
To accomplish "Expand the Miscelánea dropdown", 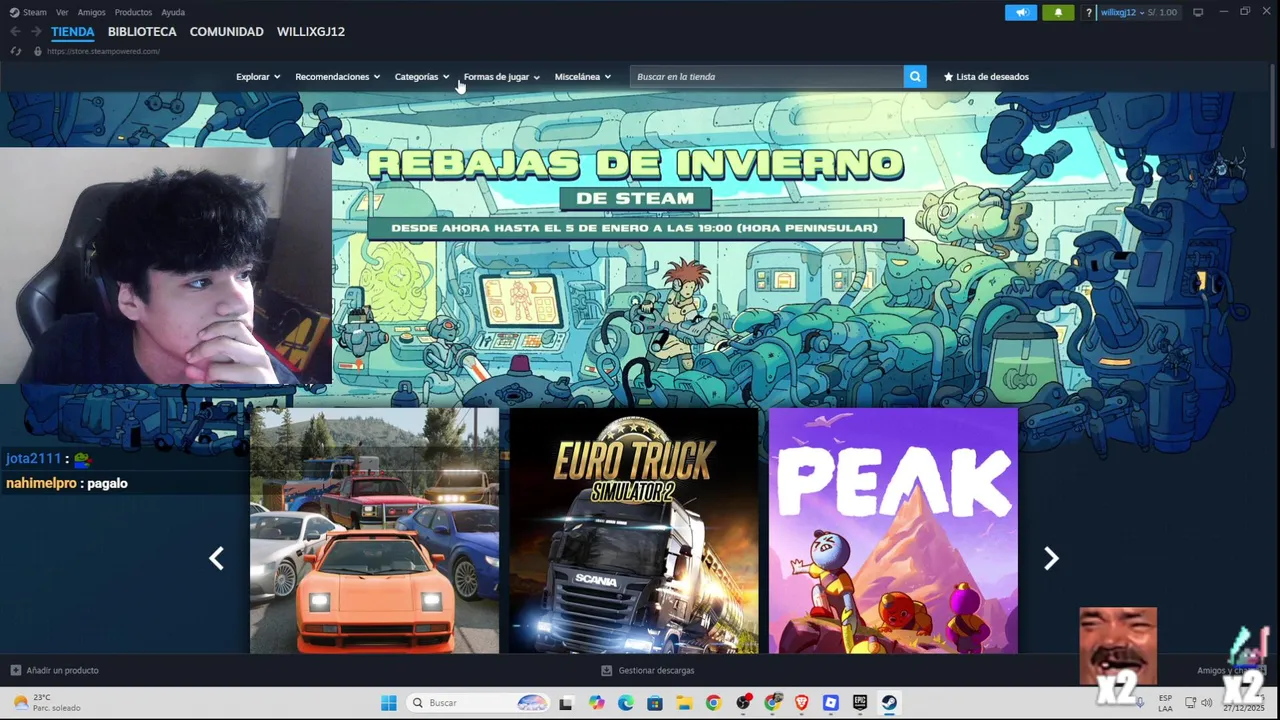I will pyautogui.click(x=583, y=76).
